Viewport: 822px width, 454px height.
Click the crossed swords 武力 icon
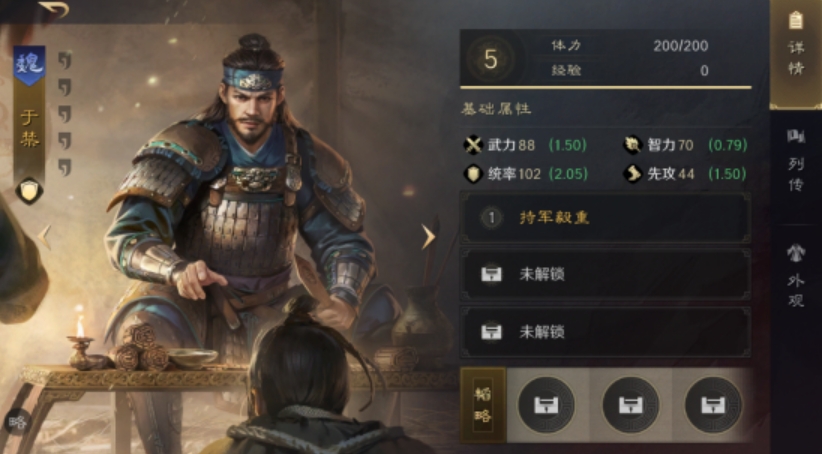point(473,145)
